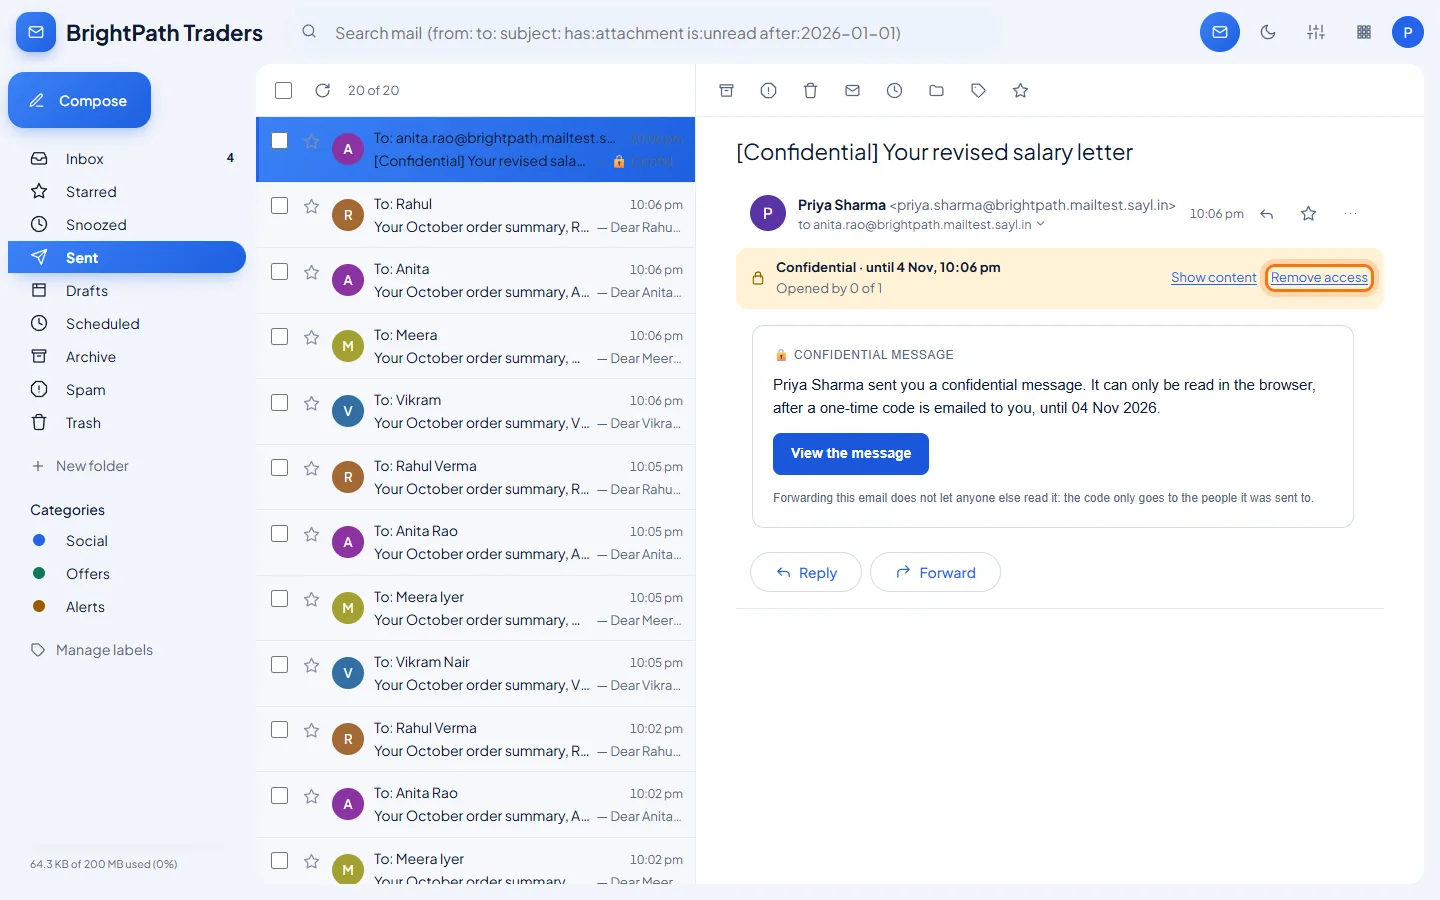Open settings via the sliders icon
This screenshot has height=900, width=1440.
[1316, 32]
